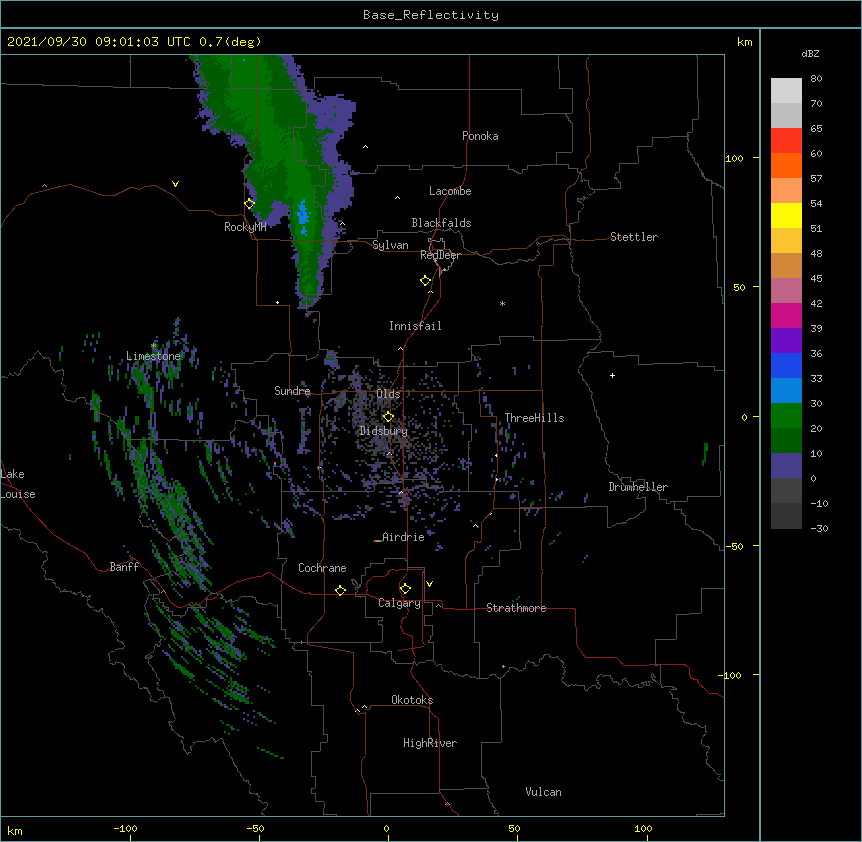Click the Sundre town label
Screen dimensions: 862x842
tap(292, 391)
